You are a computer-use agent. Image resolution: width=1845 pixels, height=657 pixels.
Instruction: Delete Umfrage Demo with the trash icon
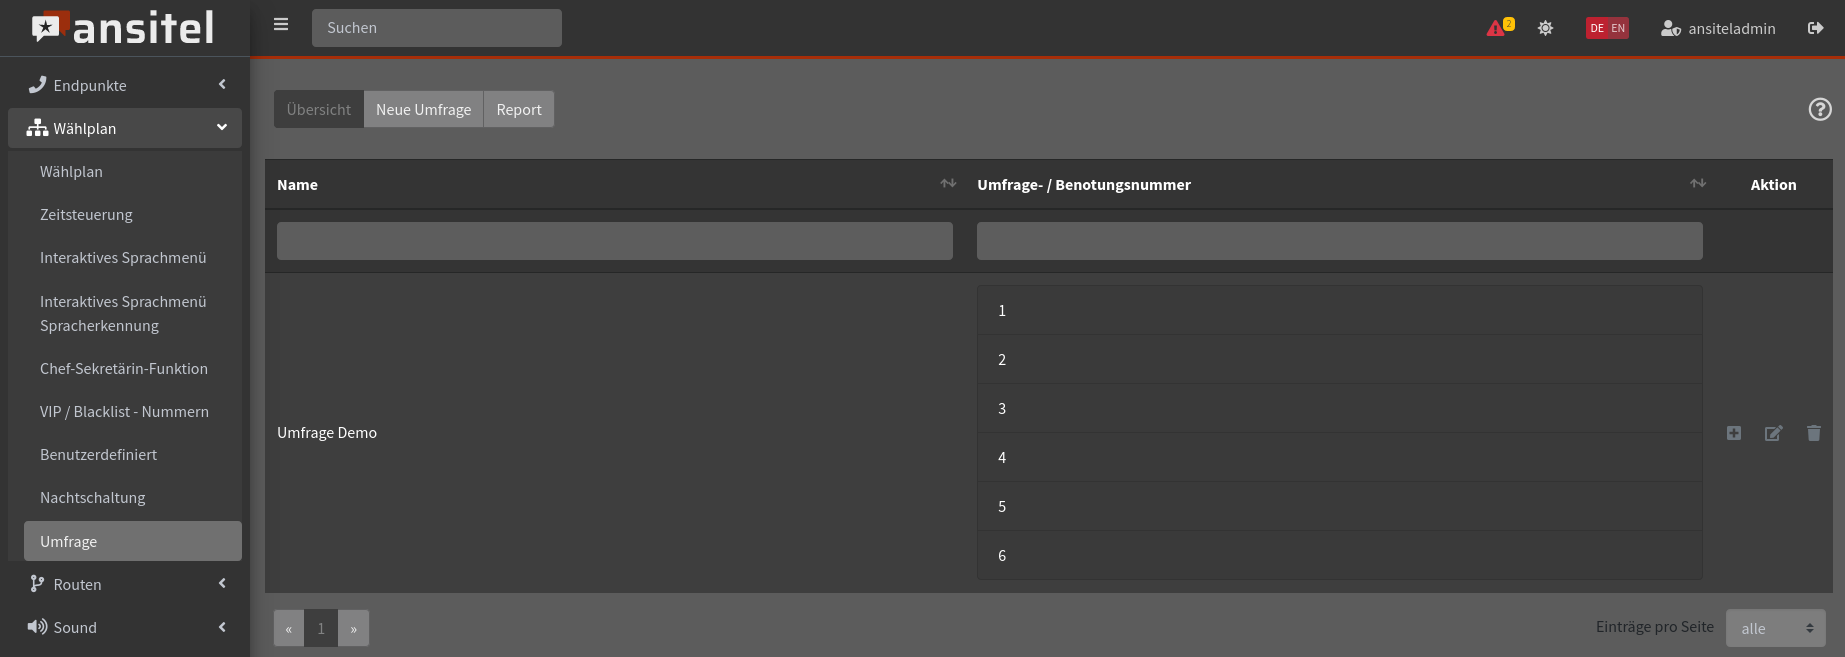[x=1813, y=433]
